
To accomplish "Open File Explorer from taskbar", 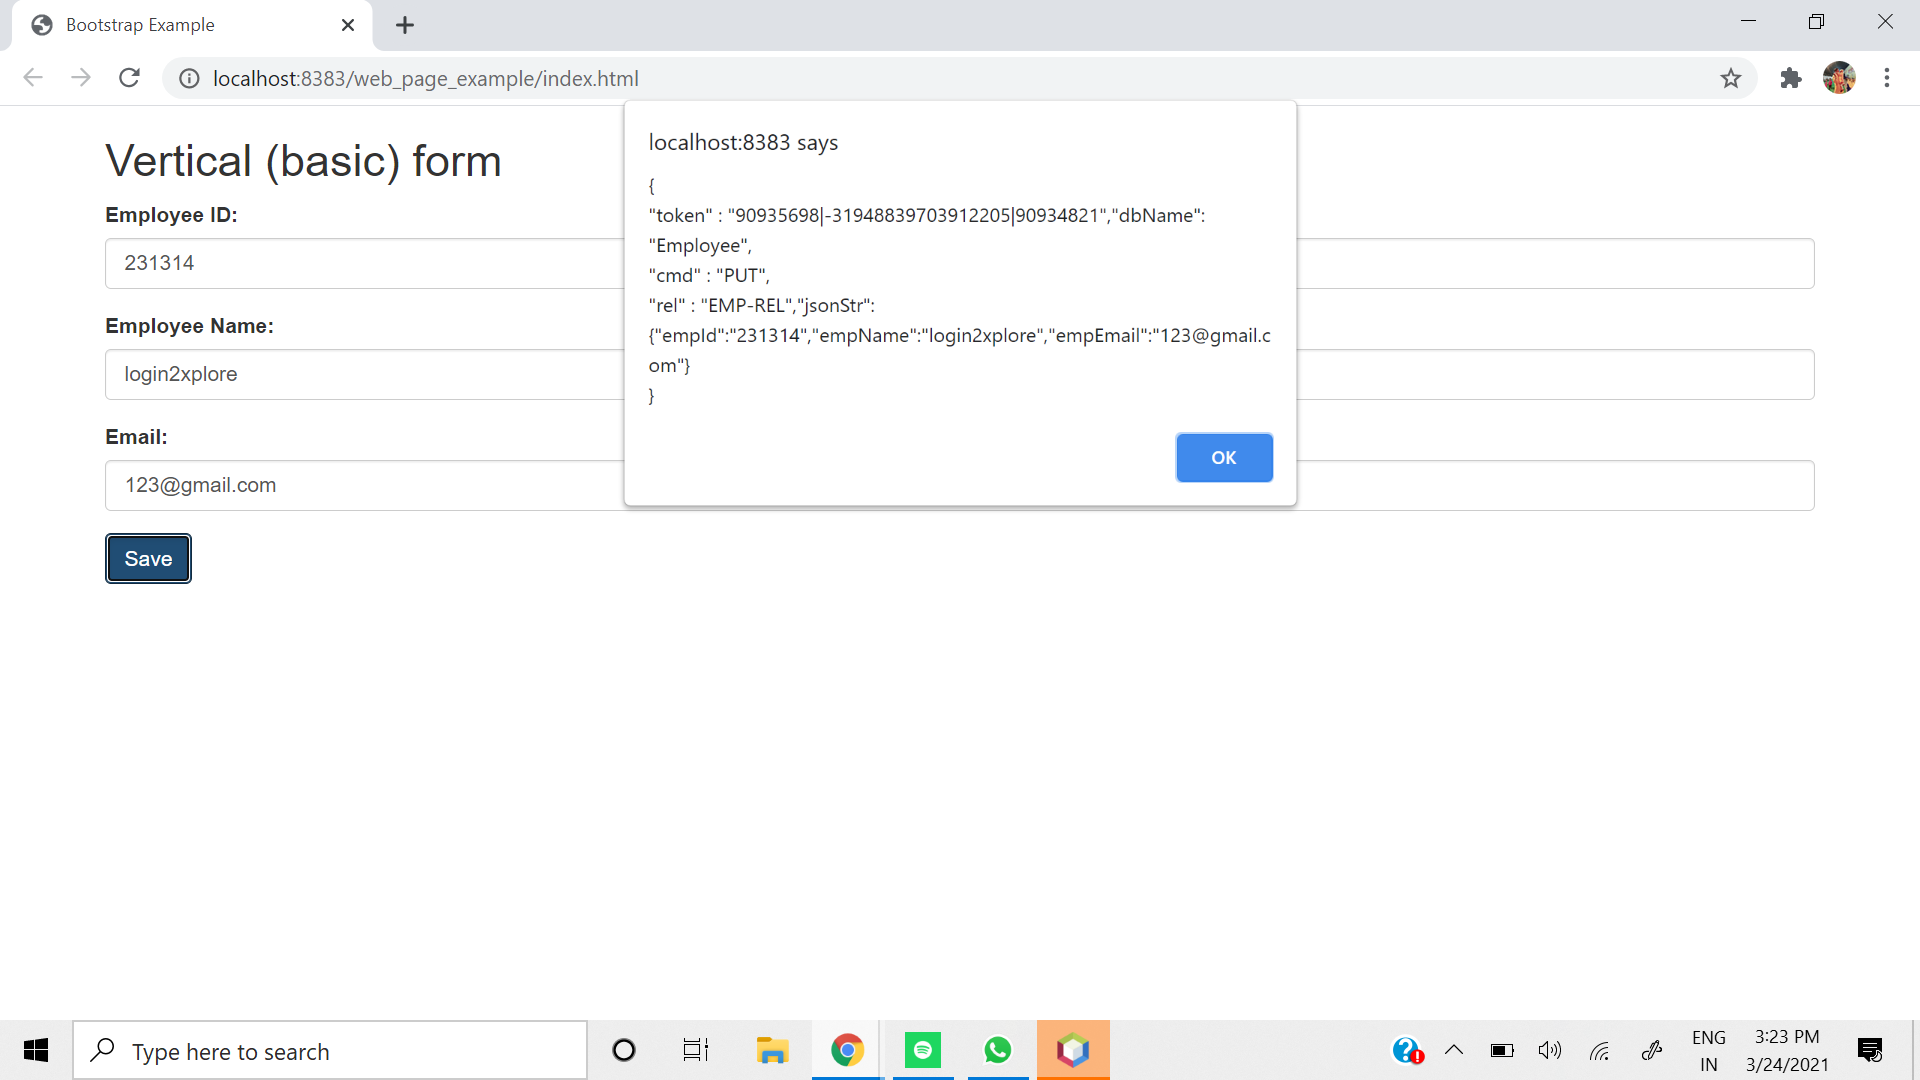I will pyautogui.click(x=772, y=1050).
